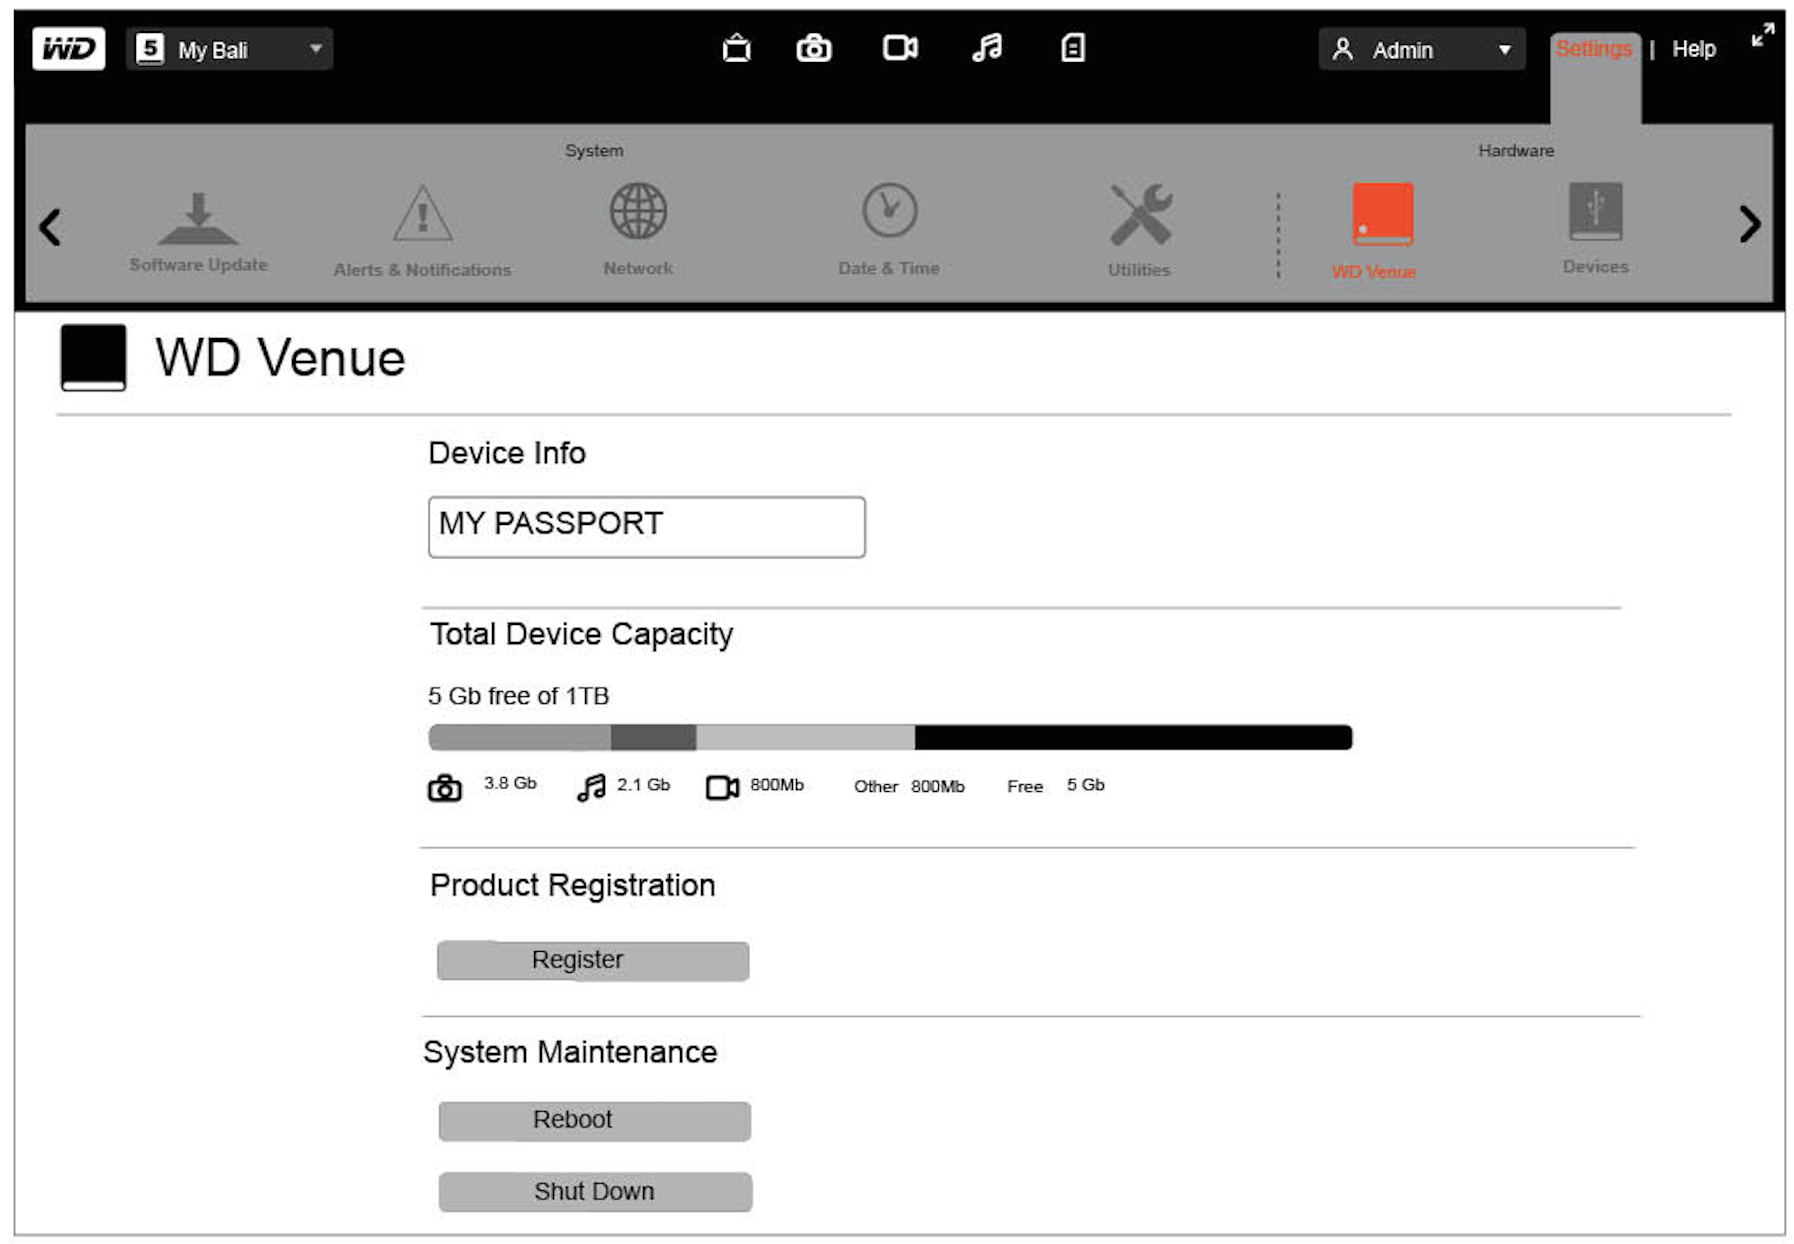Expand the Admin user dropdown
Screen dimensions: 1794x1244
(1421, 49)
